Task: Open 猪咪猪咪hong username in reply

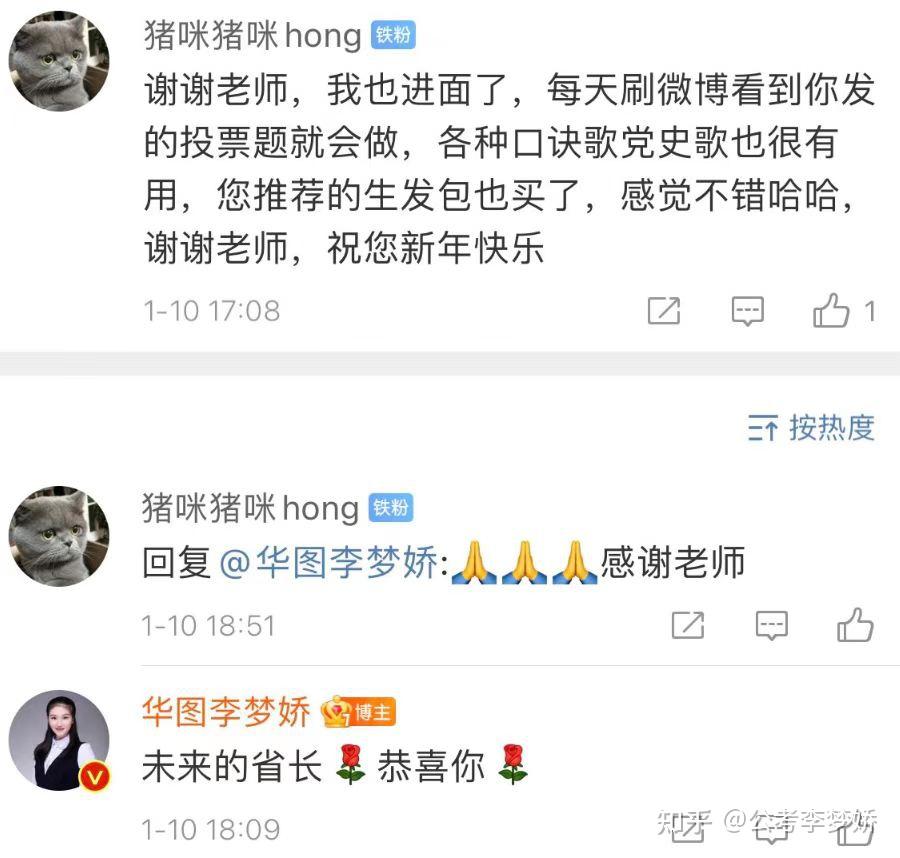Action: (250, 508)
